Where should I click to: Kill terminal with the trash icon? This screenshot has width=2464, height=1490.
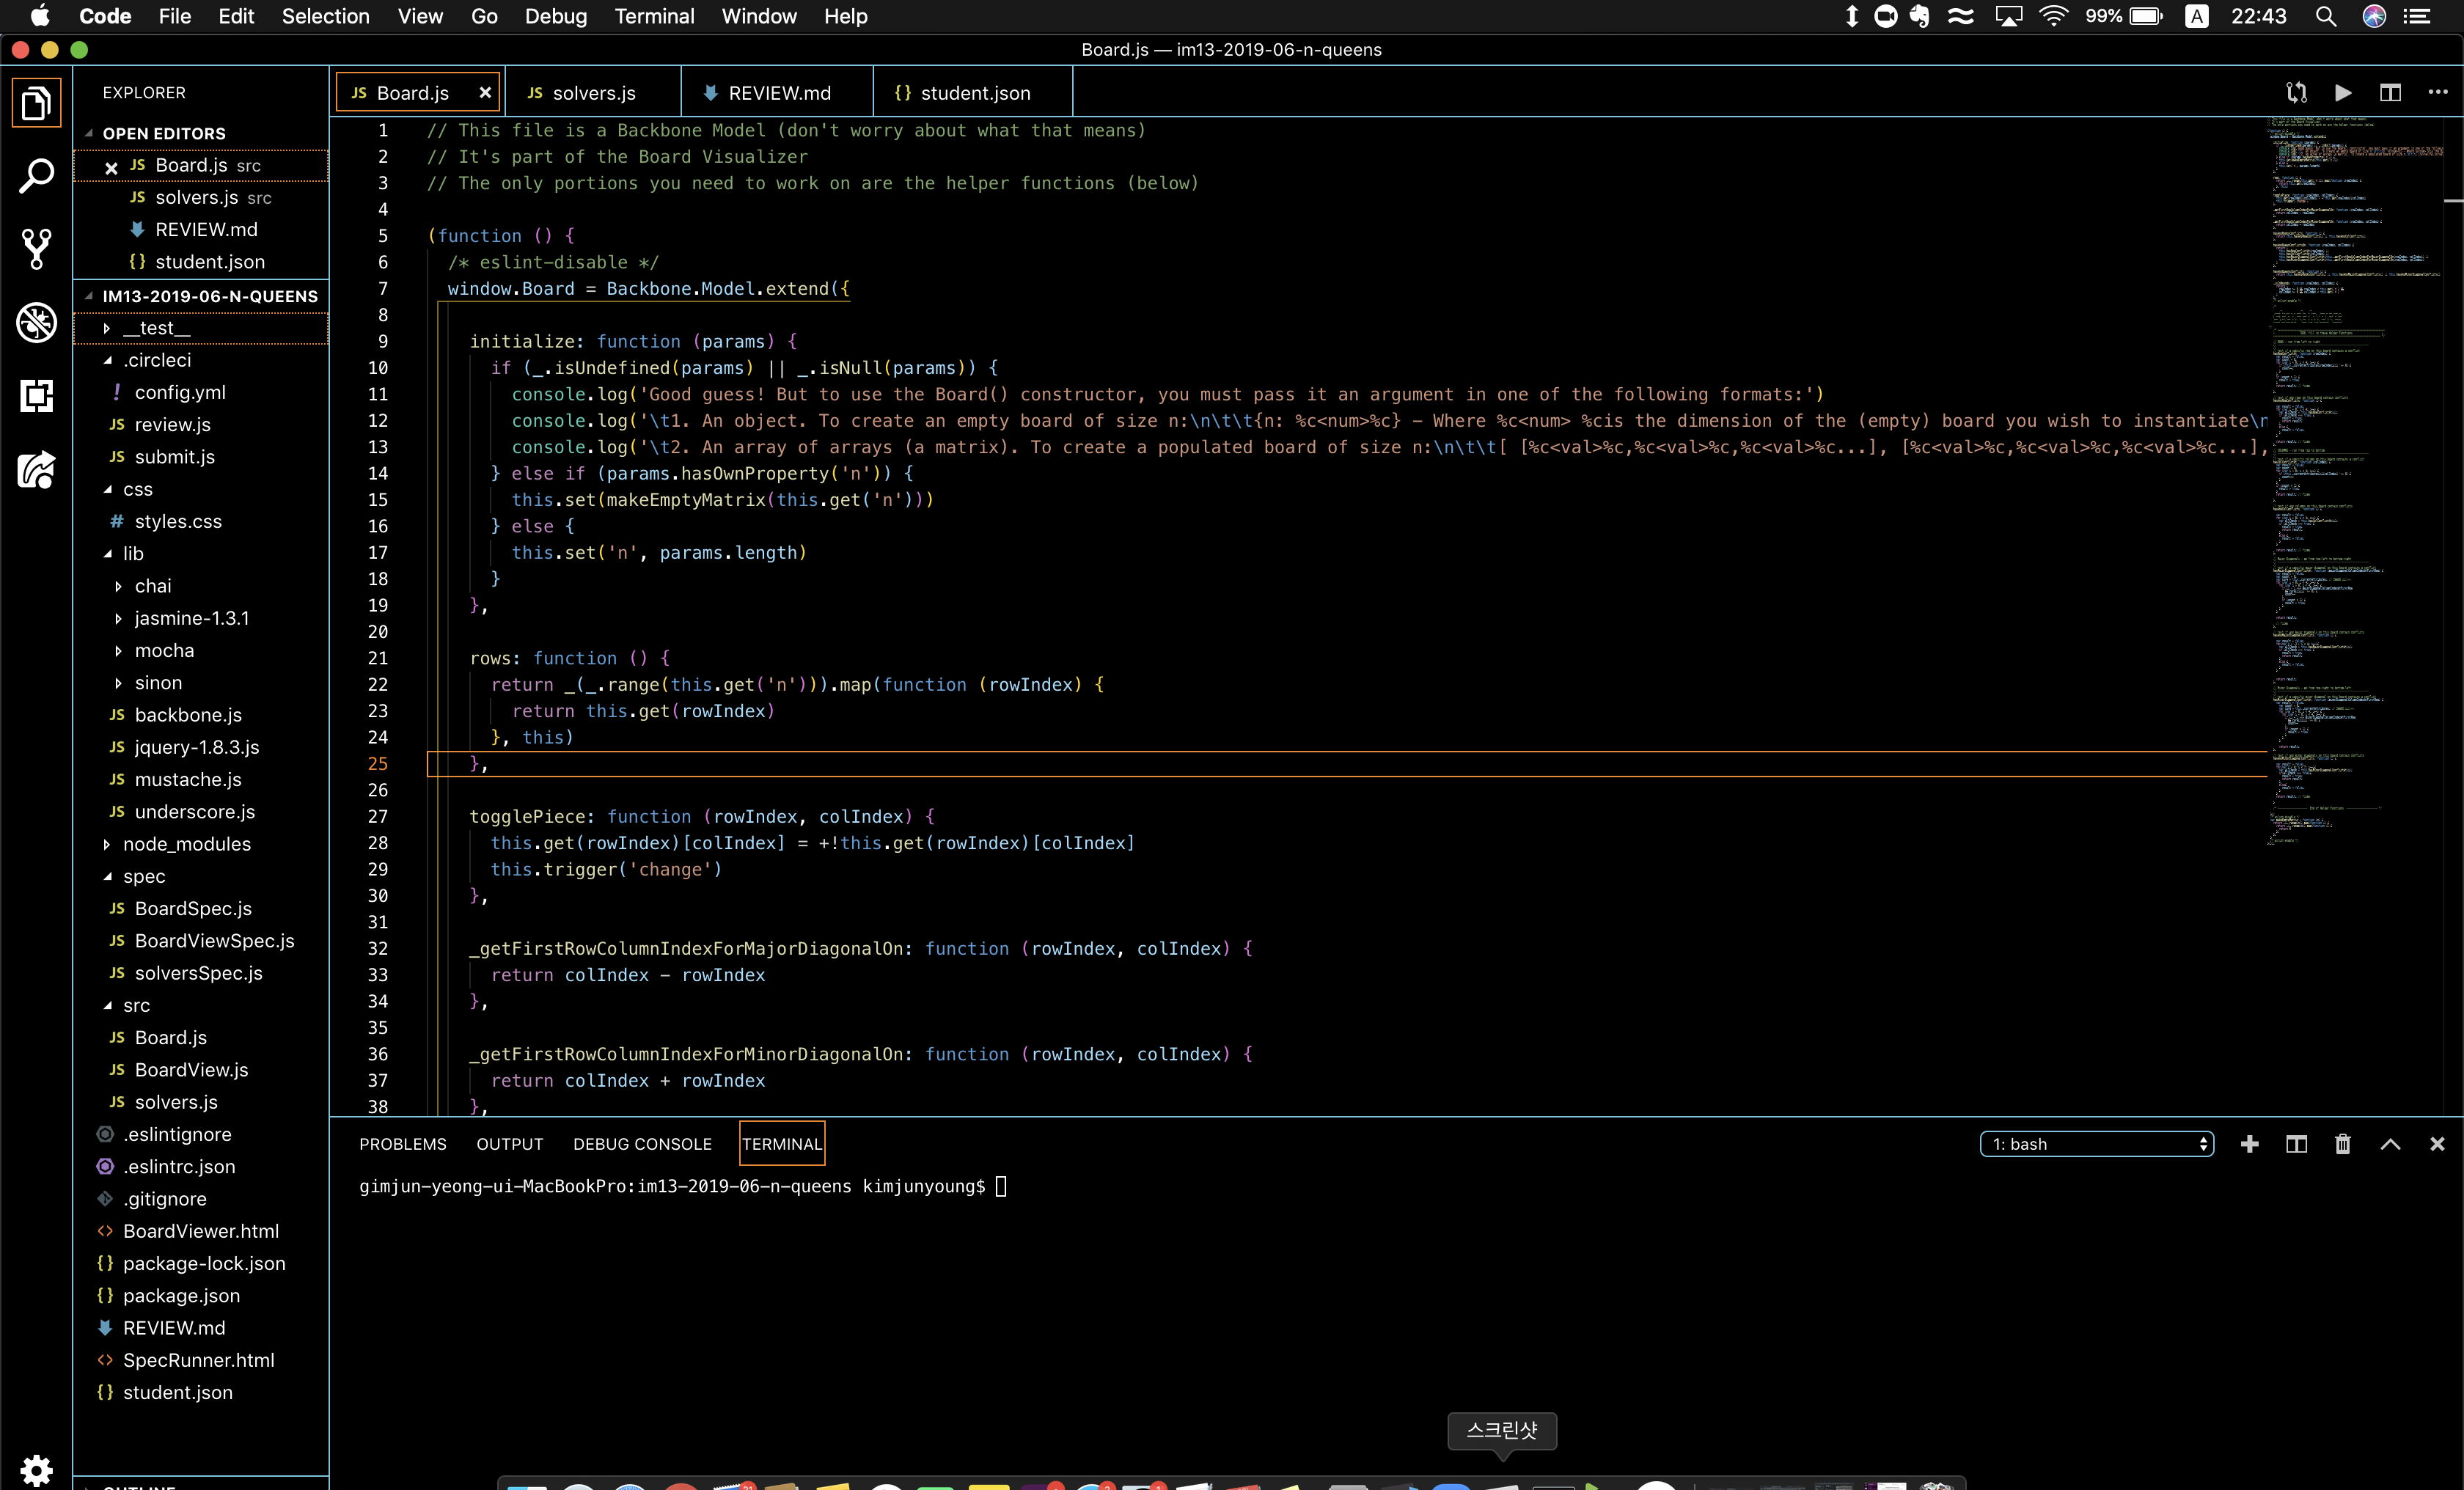point(2342,1144)
